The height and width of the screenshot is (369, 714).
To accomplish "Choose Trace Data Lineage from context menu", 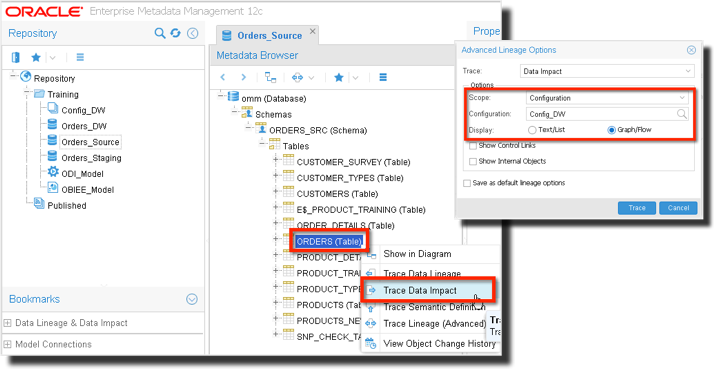I will click(422, 273).
